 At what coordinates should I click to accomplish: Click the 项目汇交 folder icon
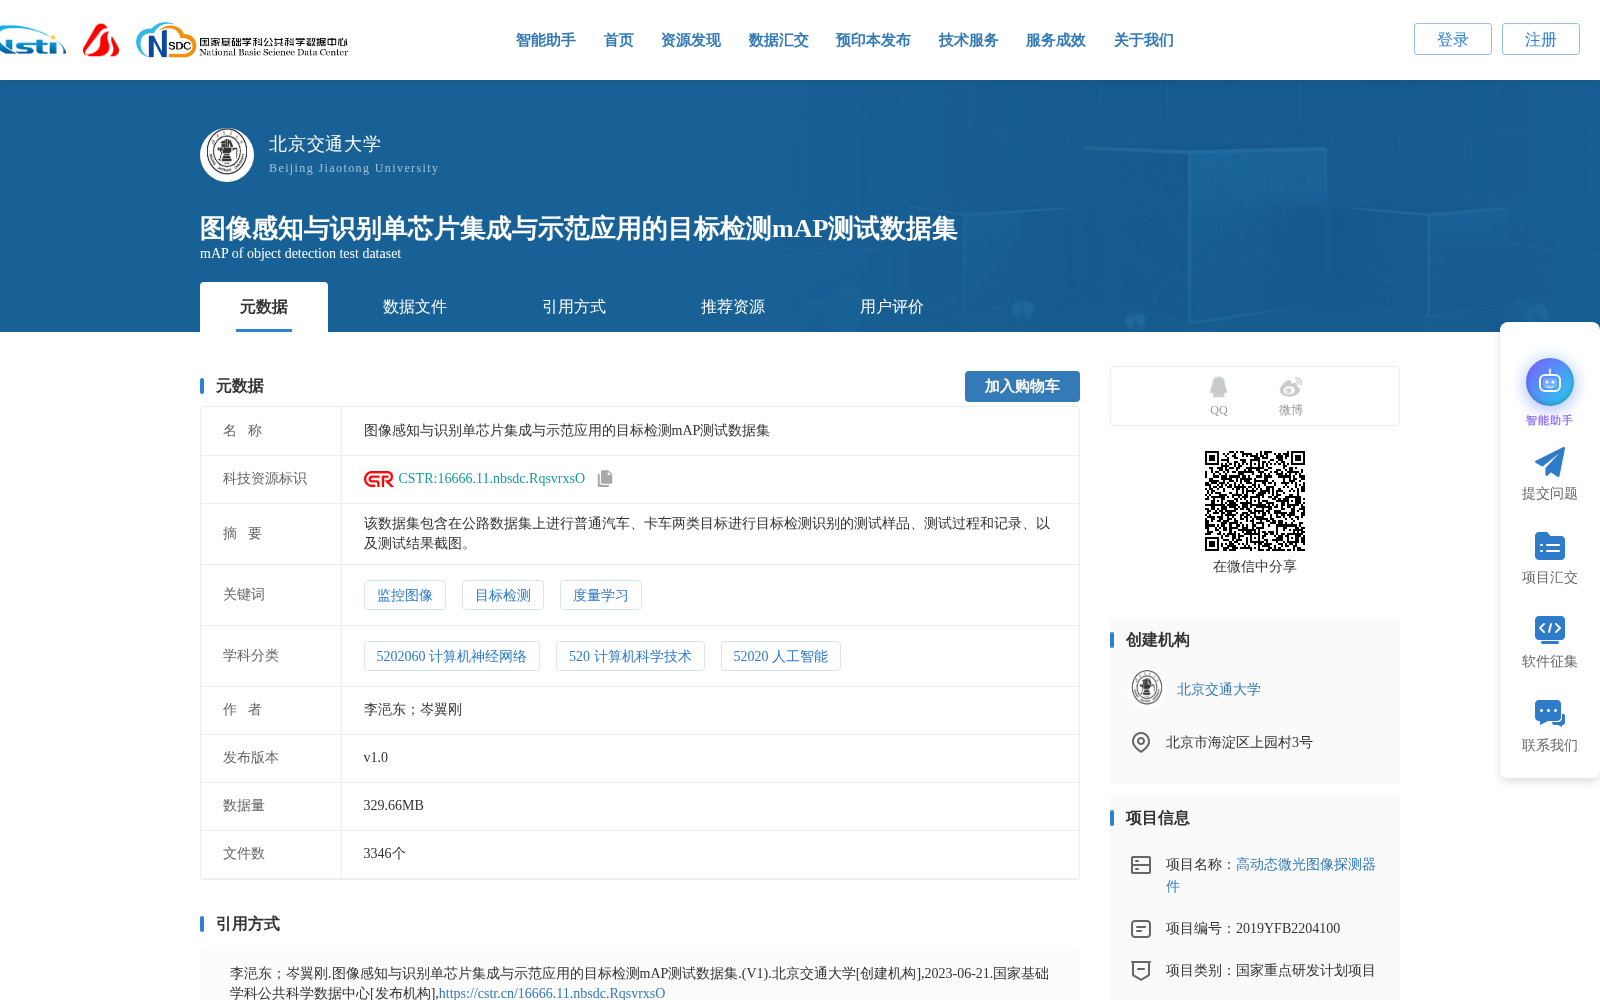(x=1550, y=546)
